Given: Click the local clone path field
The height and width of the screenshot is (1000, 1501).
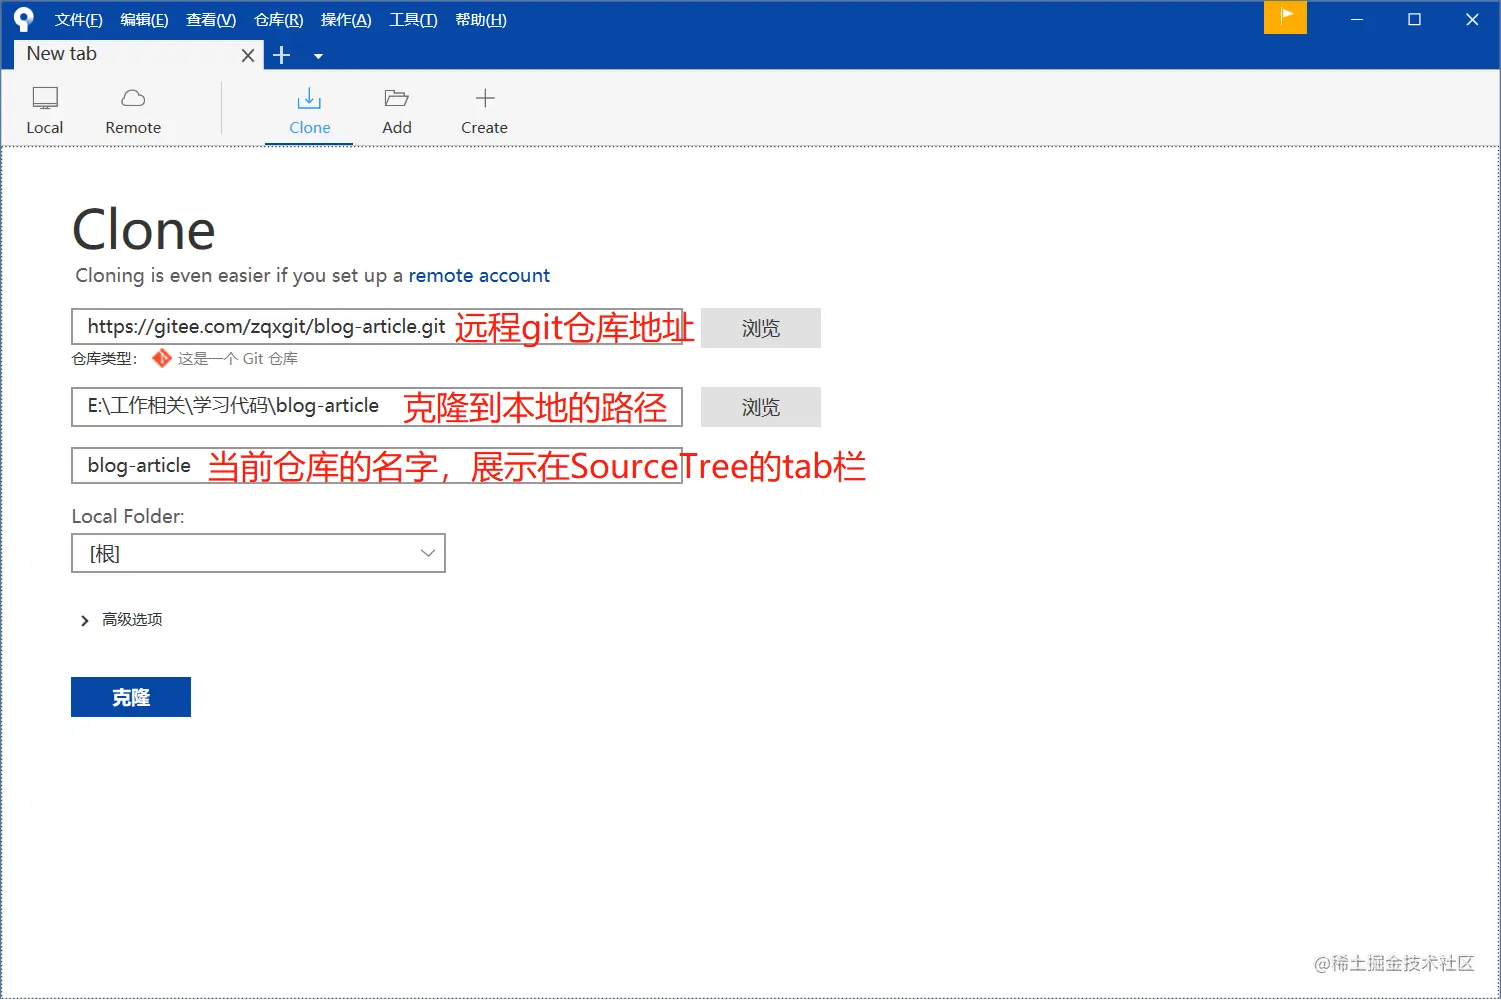Looking at the screenshot, I should 377,406.
